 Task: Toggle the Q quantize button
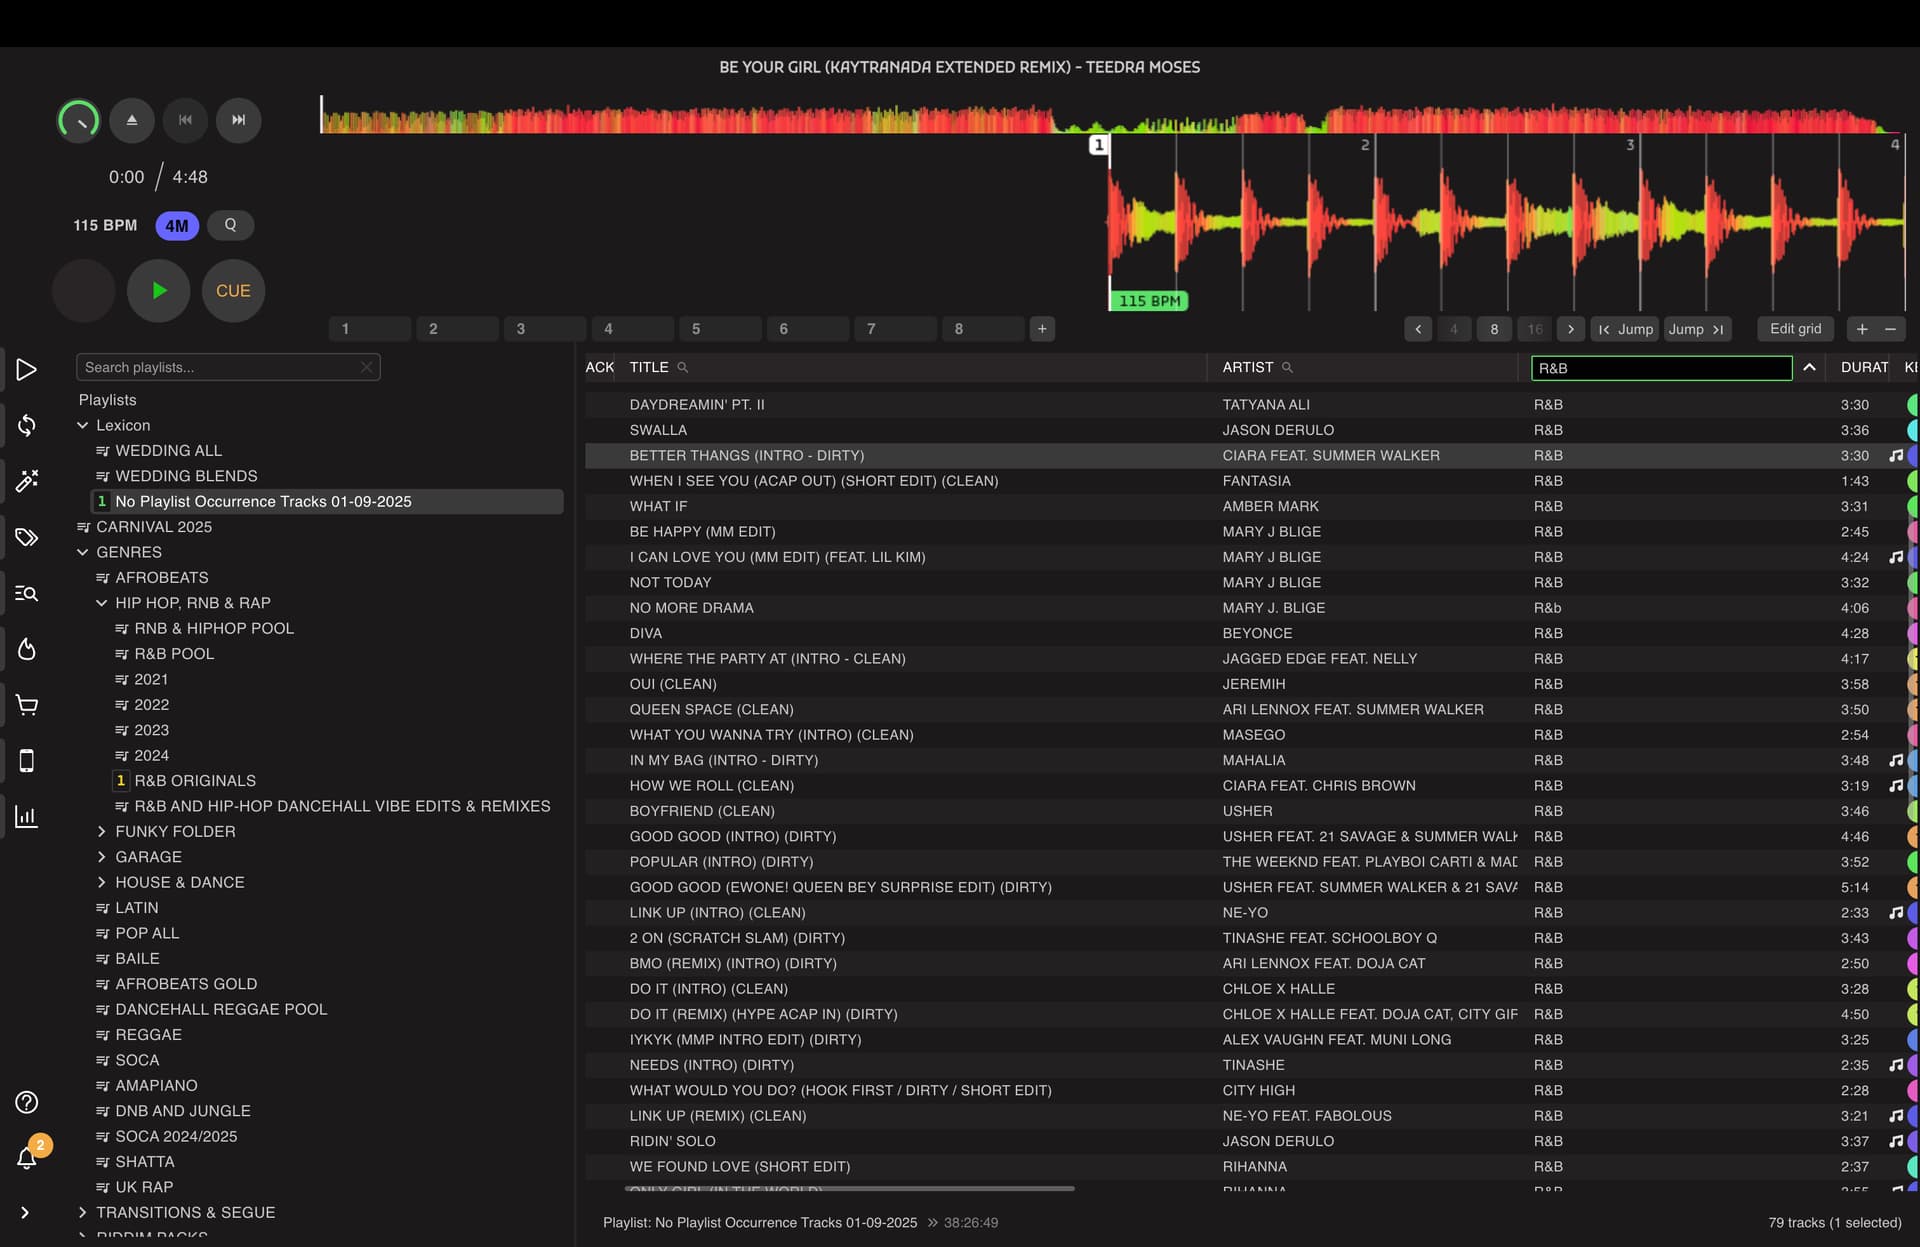(231, 225)
